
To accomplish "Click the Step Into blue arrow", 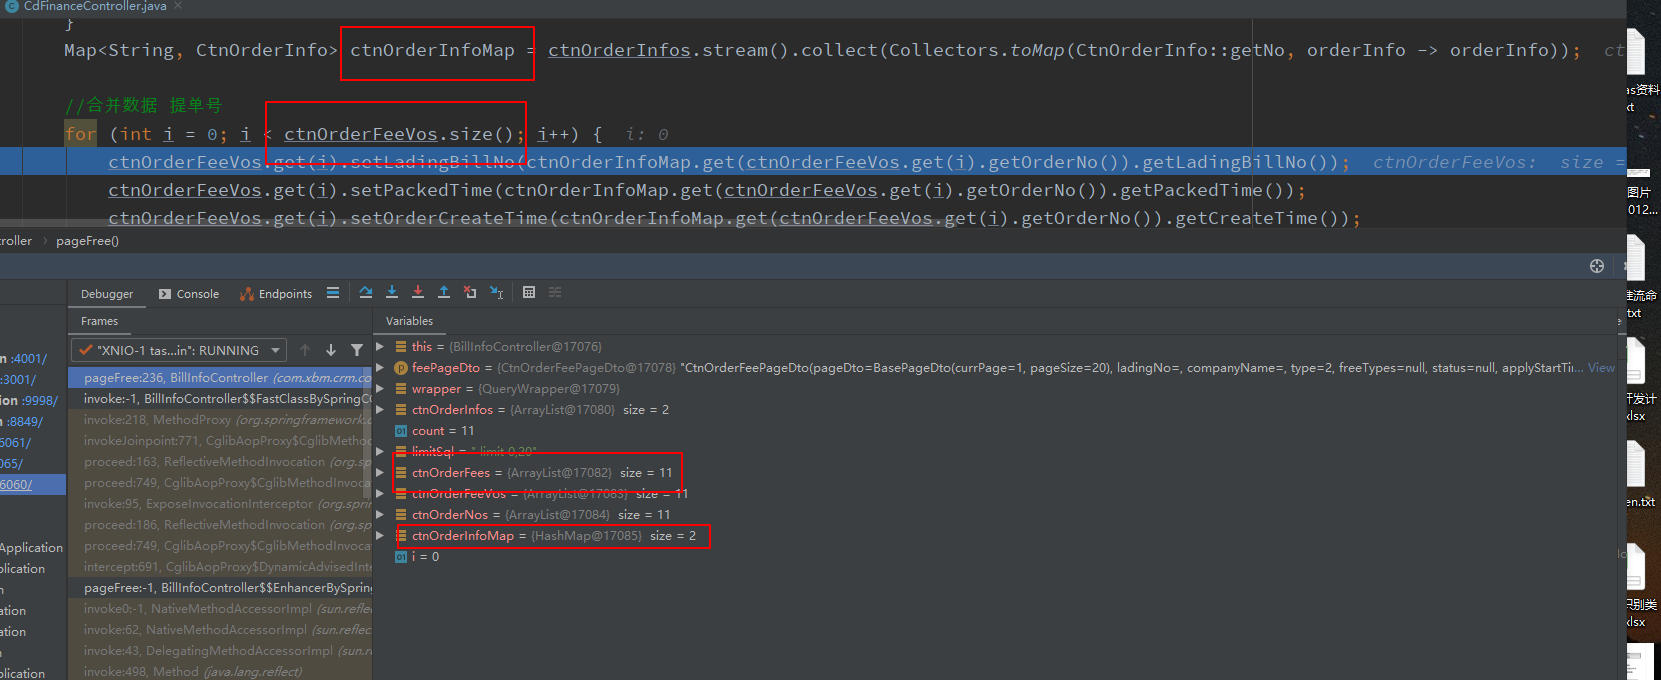I will (x=392, y=293).
